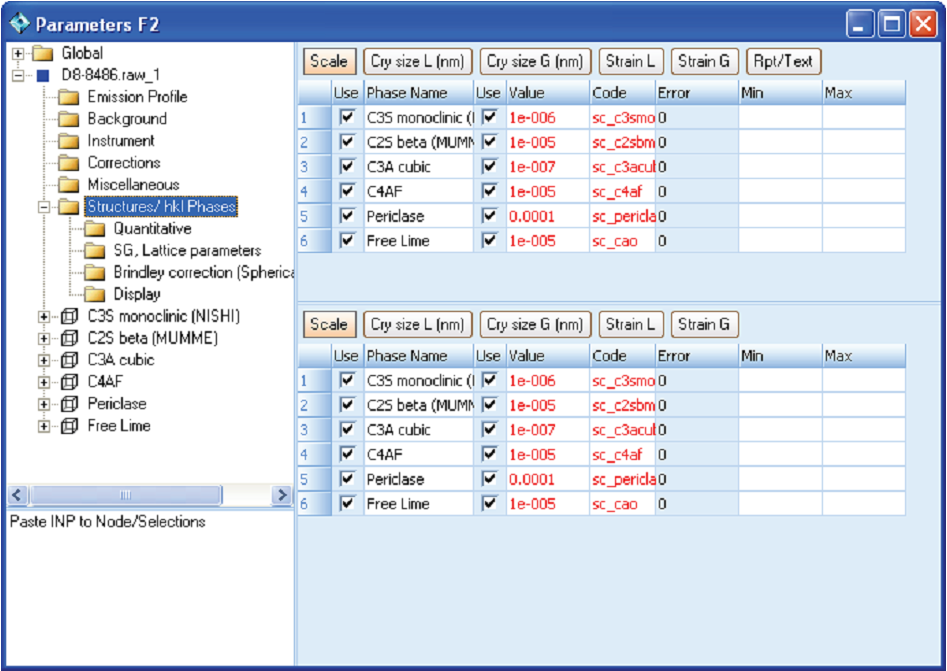The height and width of the screenshot is (671, 947).
Task: Toggle value Use checkbox for C2S beta in top table
Action: coord(490,142)
